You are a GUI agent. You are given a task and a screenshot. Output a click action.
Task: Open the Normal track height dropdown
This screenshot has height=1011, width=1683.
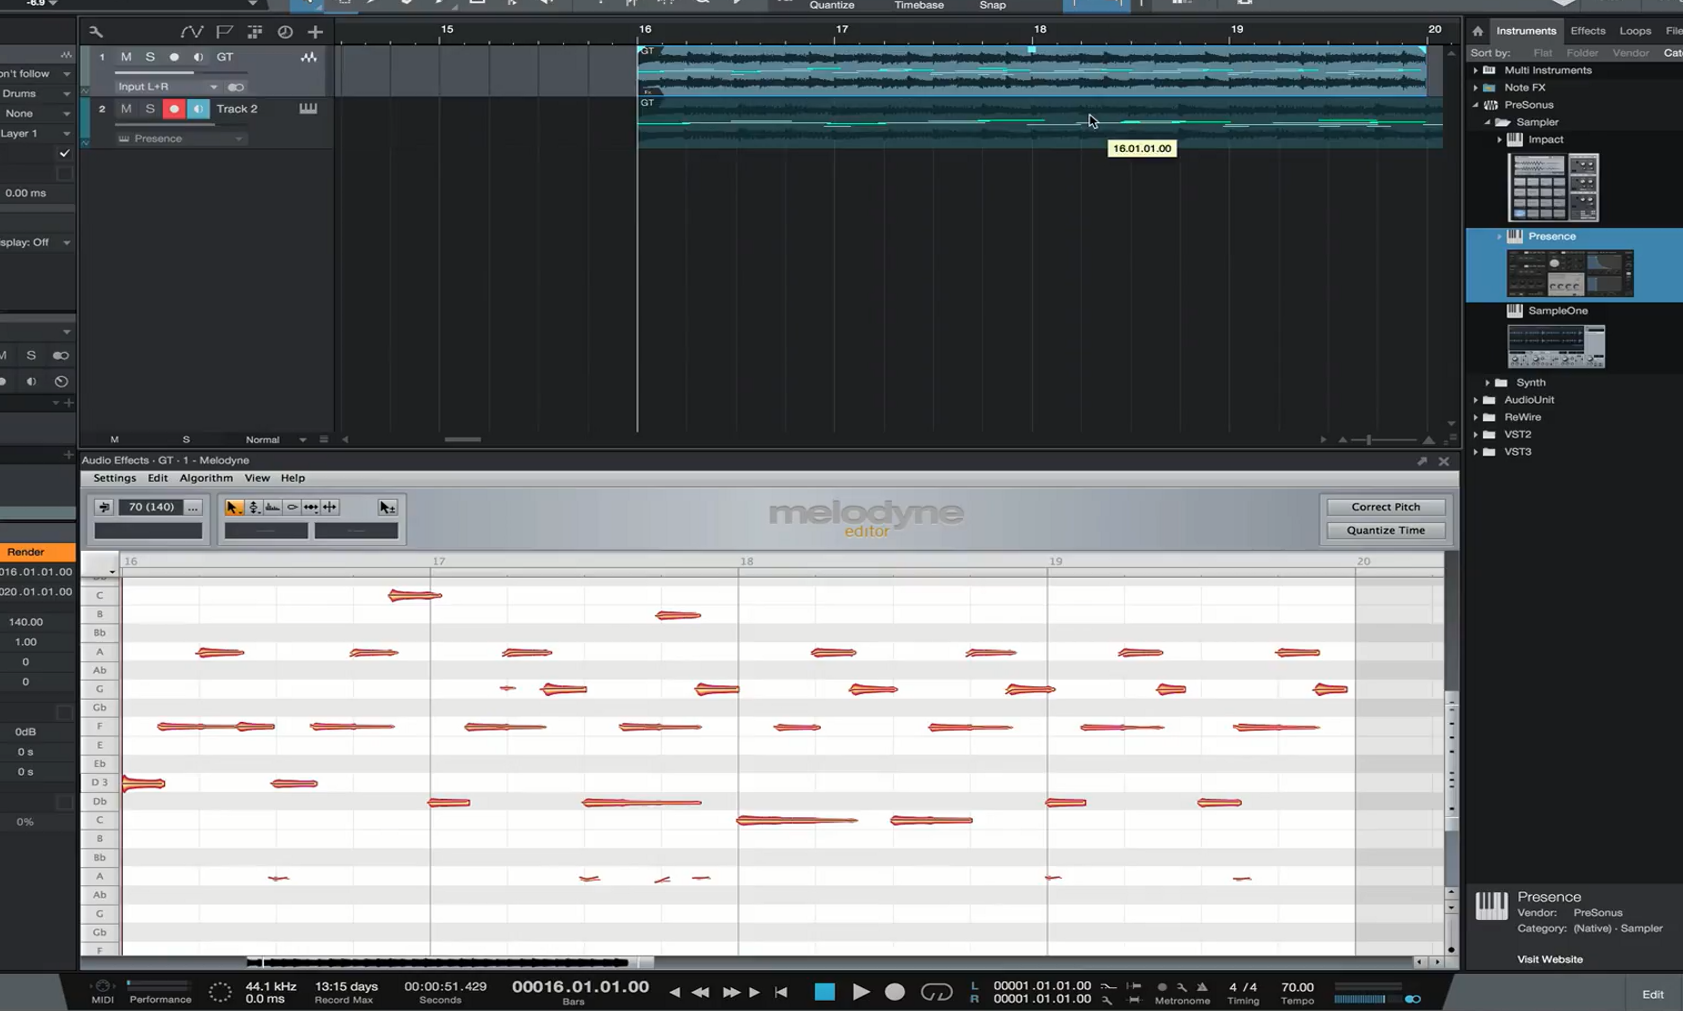[x=275, y=440]
